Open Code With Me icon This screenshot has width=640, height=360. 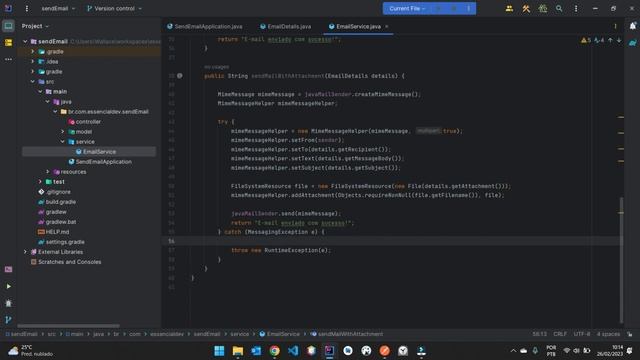pyautogui.click(x=509, y=8)
